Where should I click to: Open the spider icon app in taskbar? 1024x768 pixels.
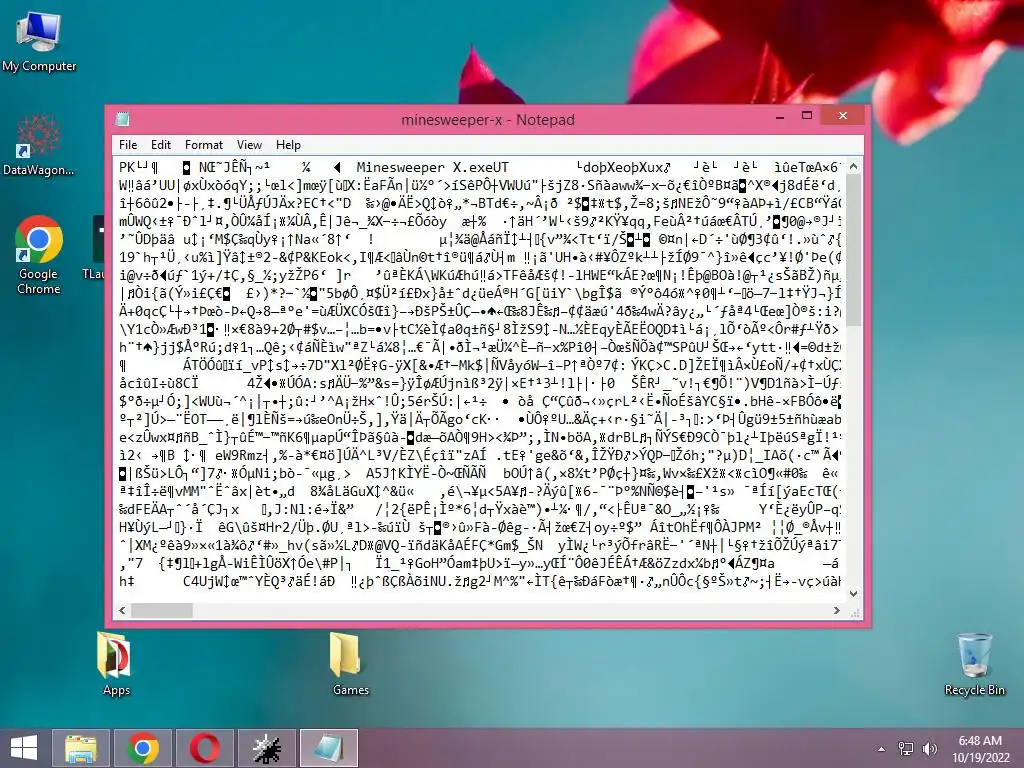(x=267, y=748)
